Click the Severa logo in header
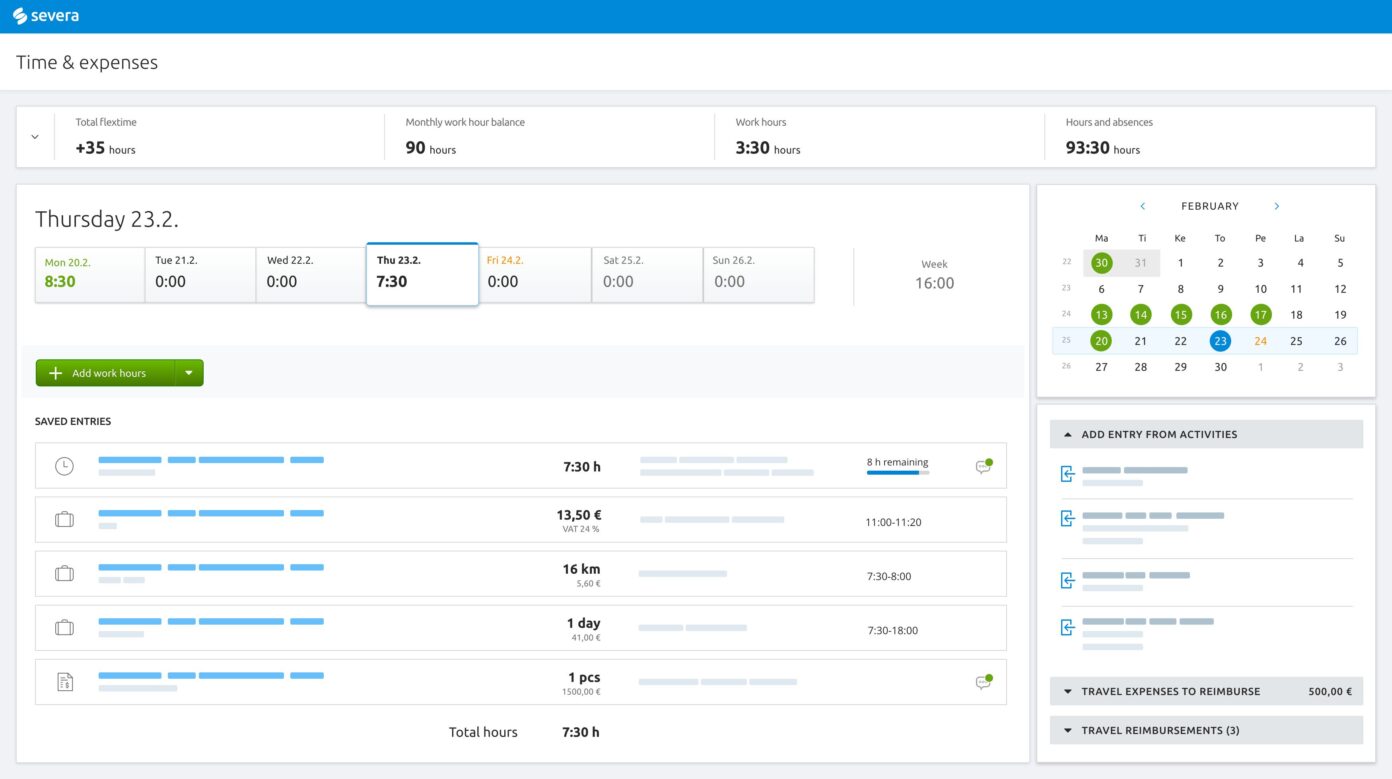This screenshot has height=779, width=1392. click(x=46, y=16)
